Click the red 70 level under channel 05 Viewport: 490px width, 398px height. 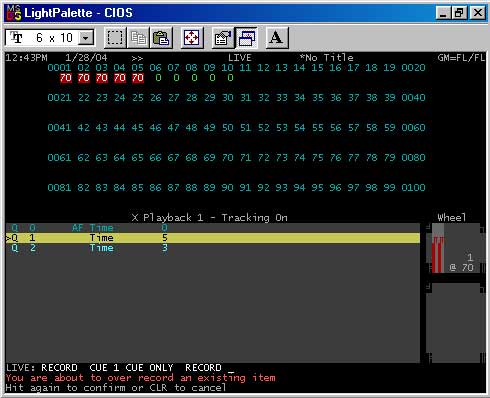[x=138, y=78]
